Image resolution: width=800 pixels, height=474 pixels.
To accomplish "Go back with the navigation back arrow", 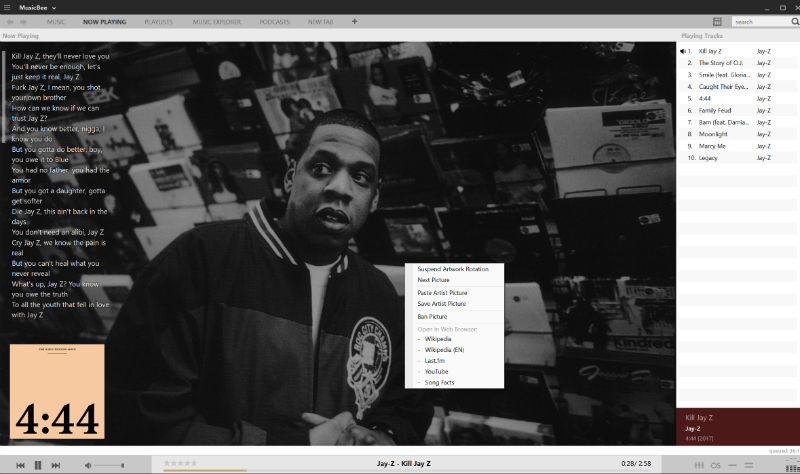I will point(10,22).
